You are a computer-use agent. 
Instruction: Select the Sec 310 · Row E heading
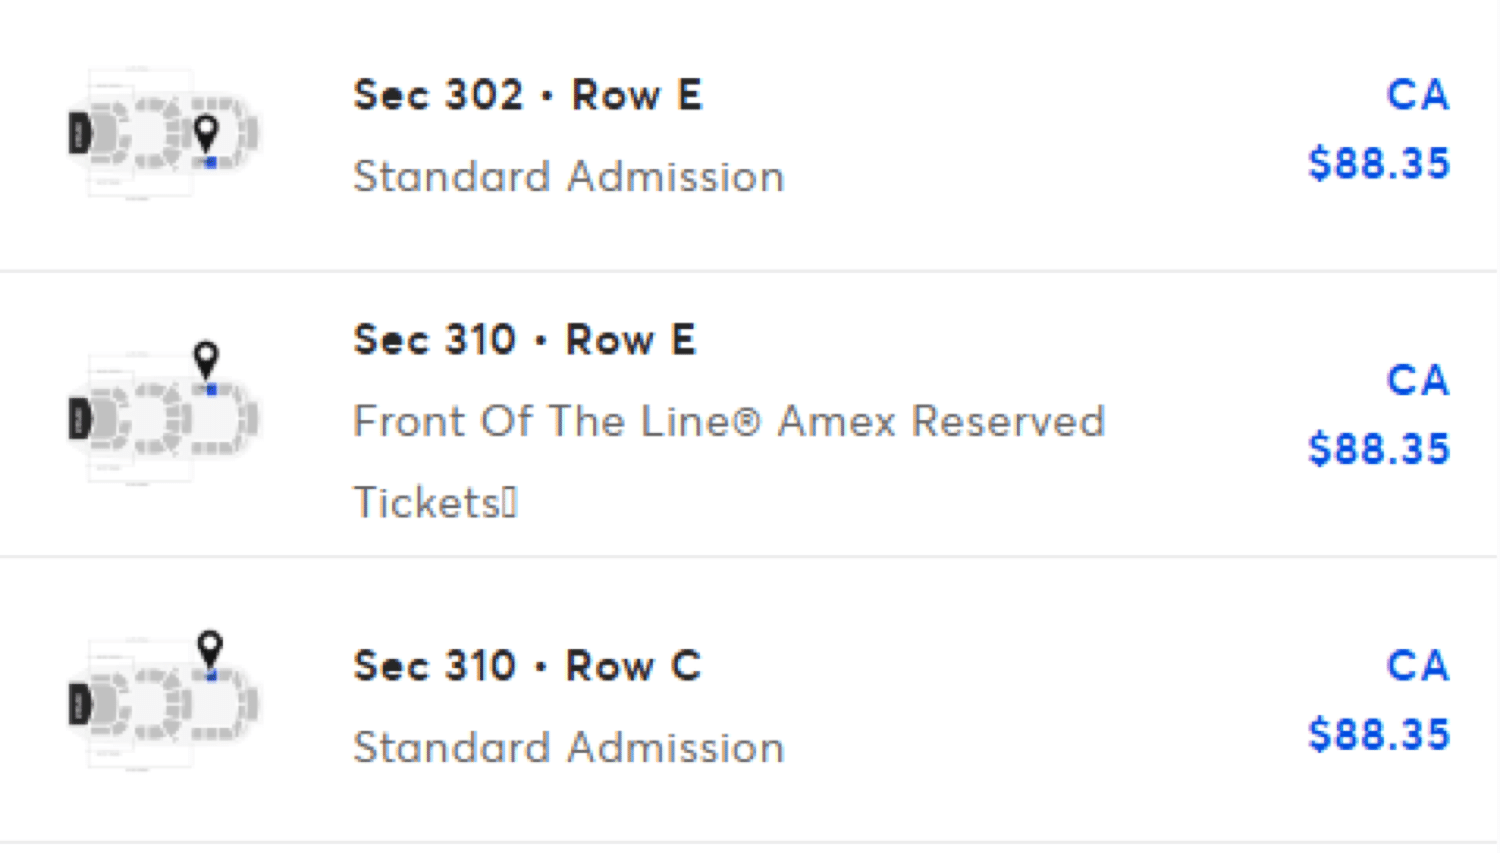(x=524, y=341)
